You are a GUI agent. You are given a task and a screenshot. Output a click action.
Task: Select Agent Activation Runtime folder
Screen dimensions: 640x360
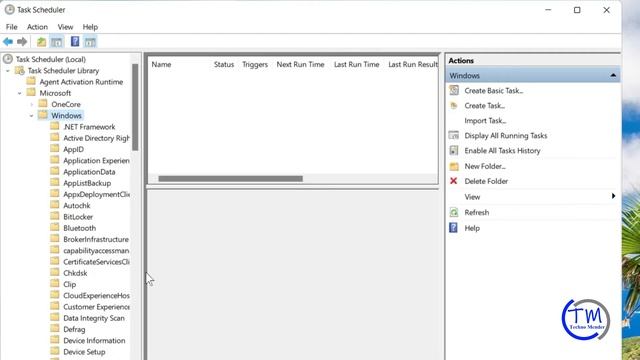coord(81,82)
